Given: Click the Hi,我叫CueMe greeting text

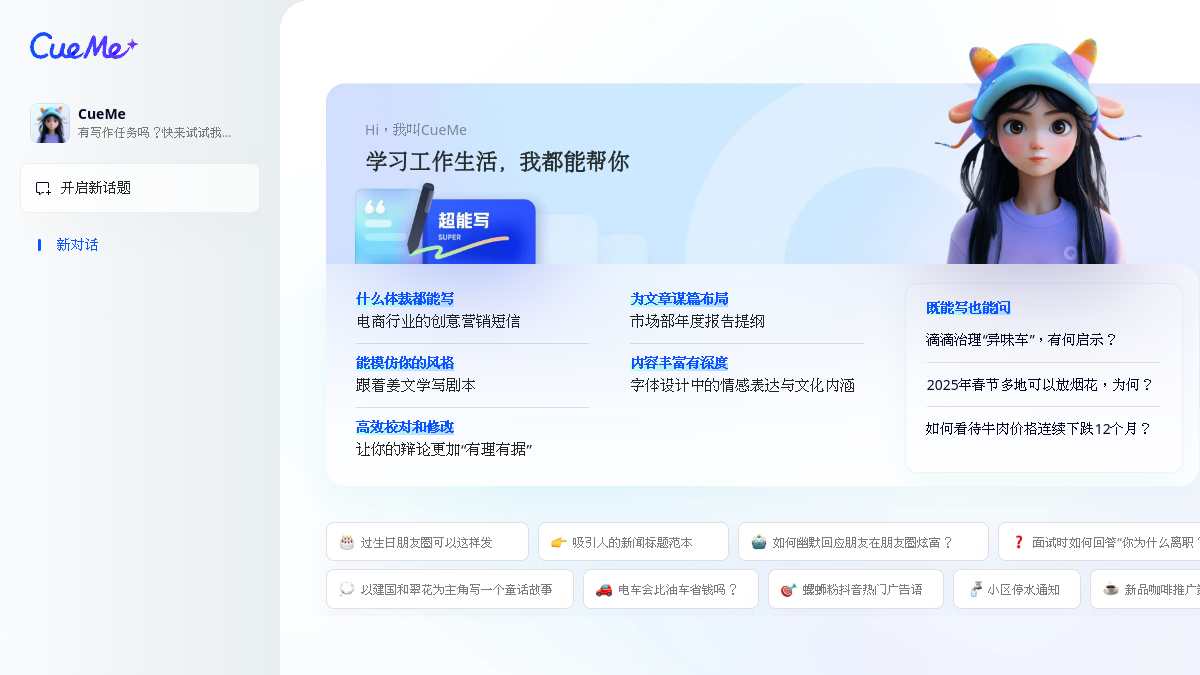Looking at the screenshot, I should (x=416, y=130).
